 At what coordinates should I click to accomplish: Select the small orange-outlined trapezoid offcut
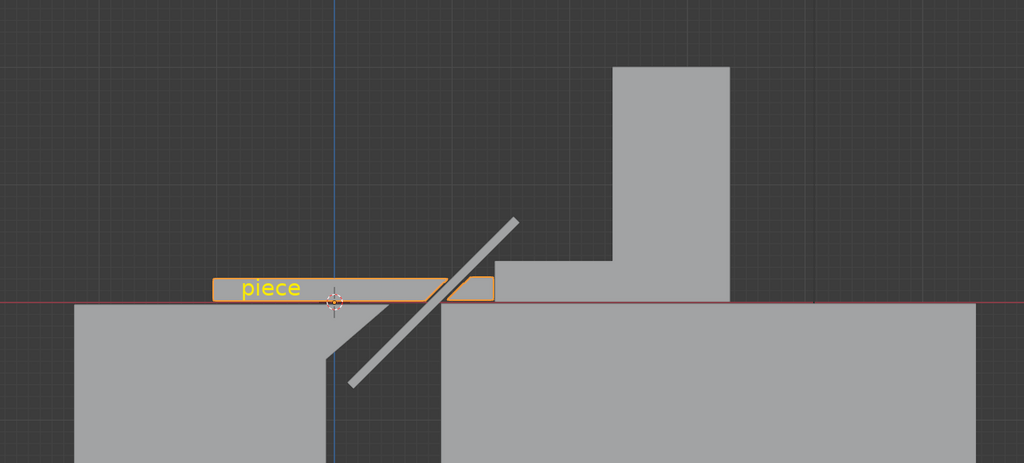[x=475, y=289]
